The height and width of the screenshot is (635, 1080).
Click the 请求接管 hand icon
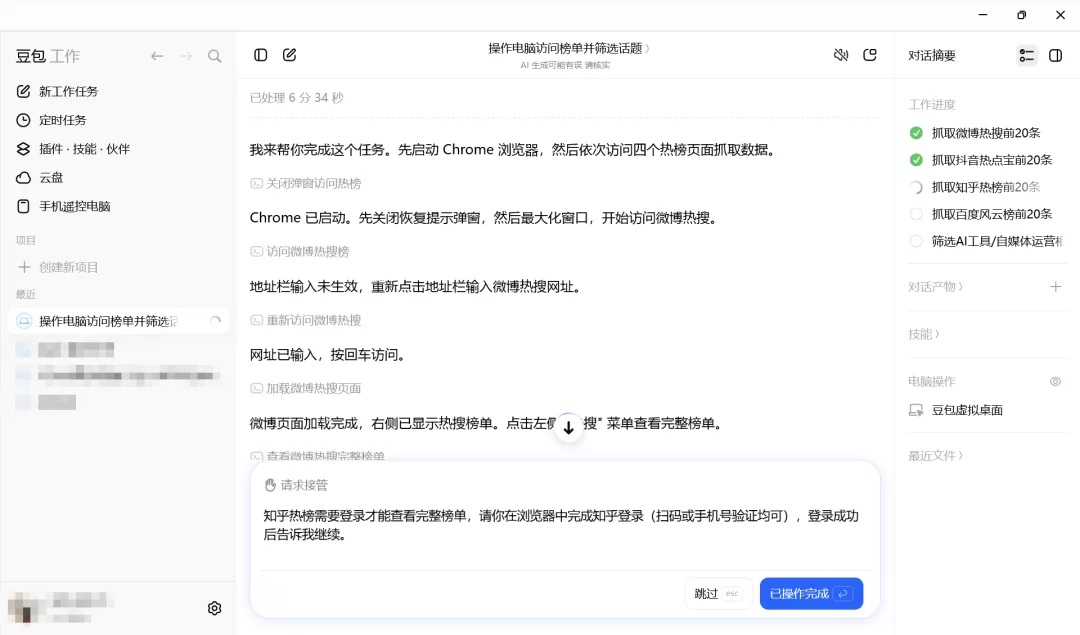(270, 486)
